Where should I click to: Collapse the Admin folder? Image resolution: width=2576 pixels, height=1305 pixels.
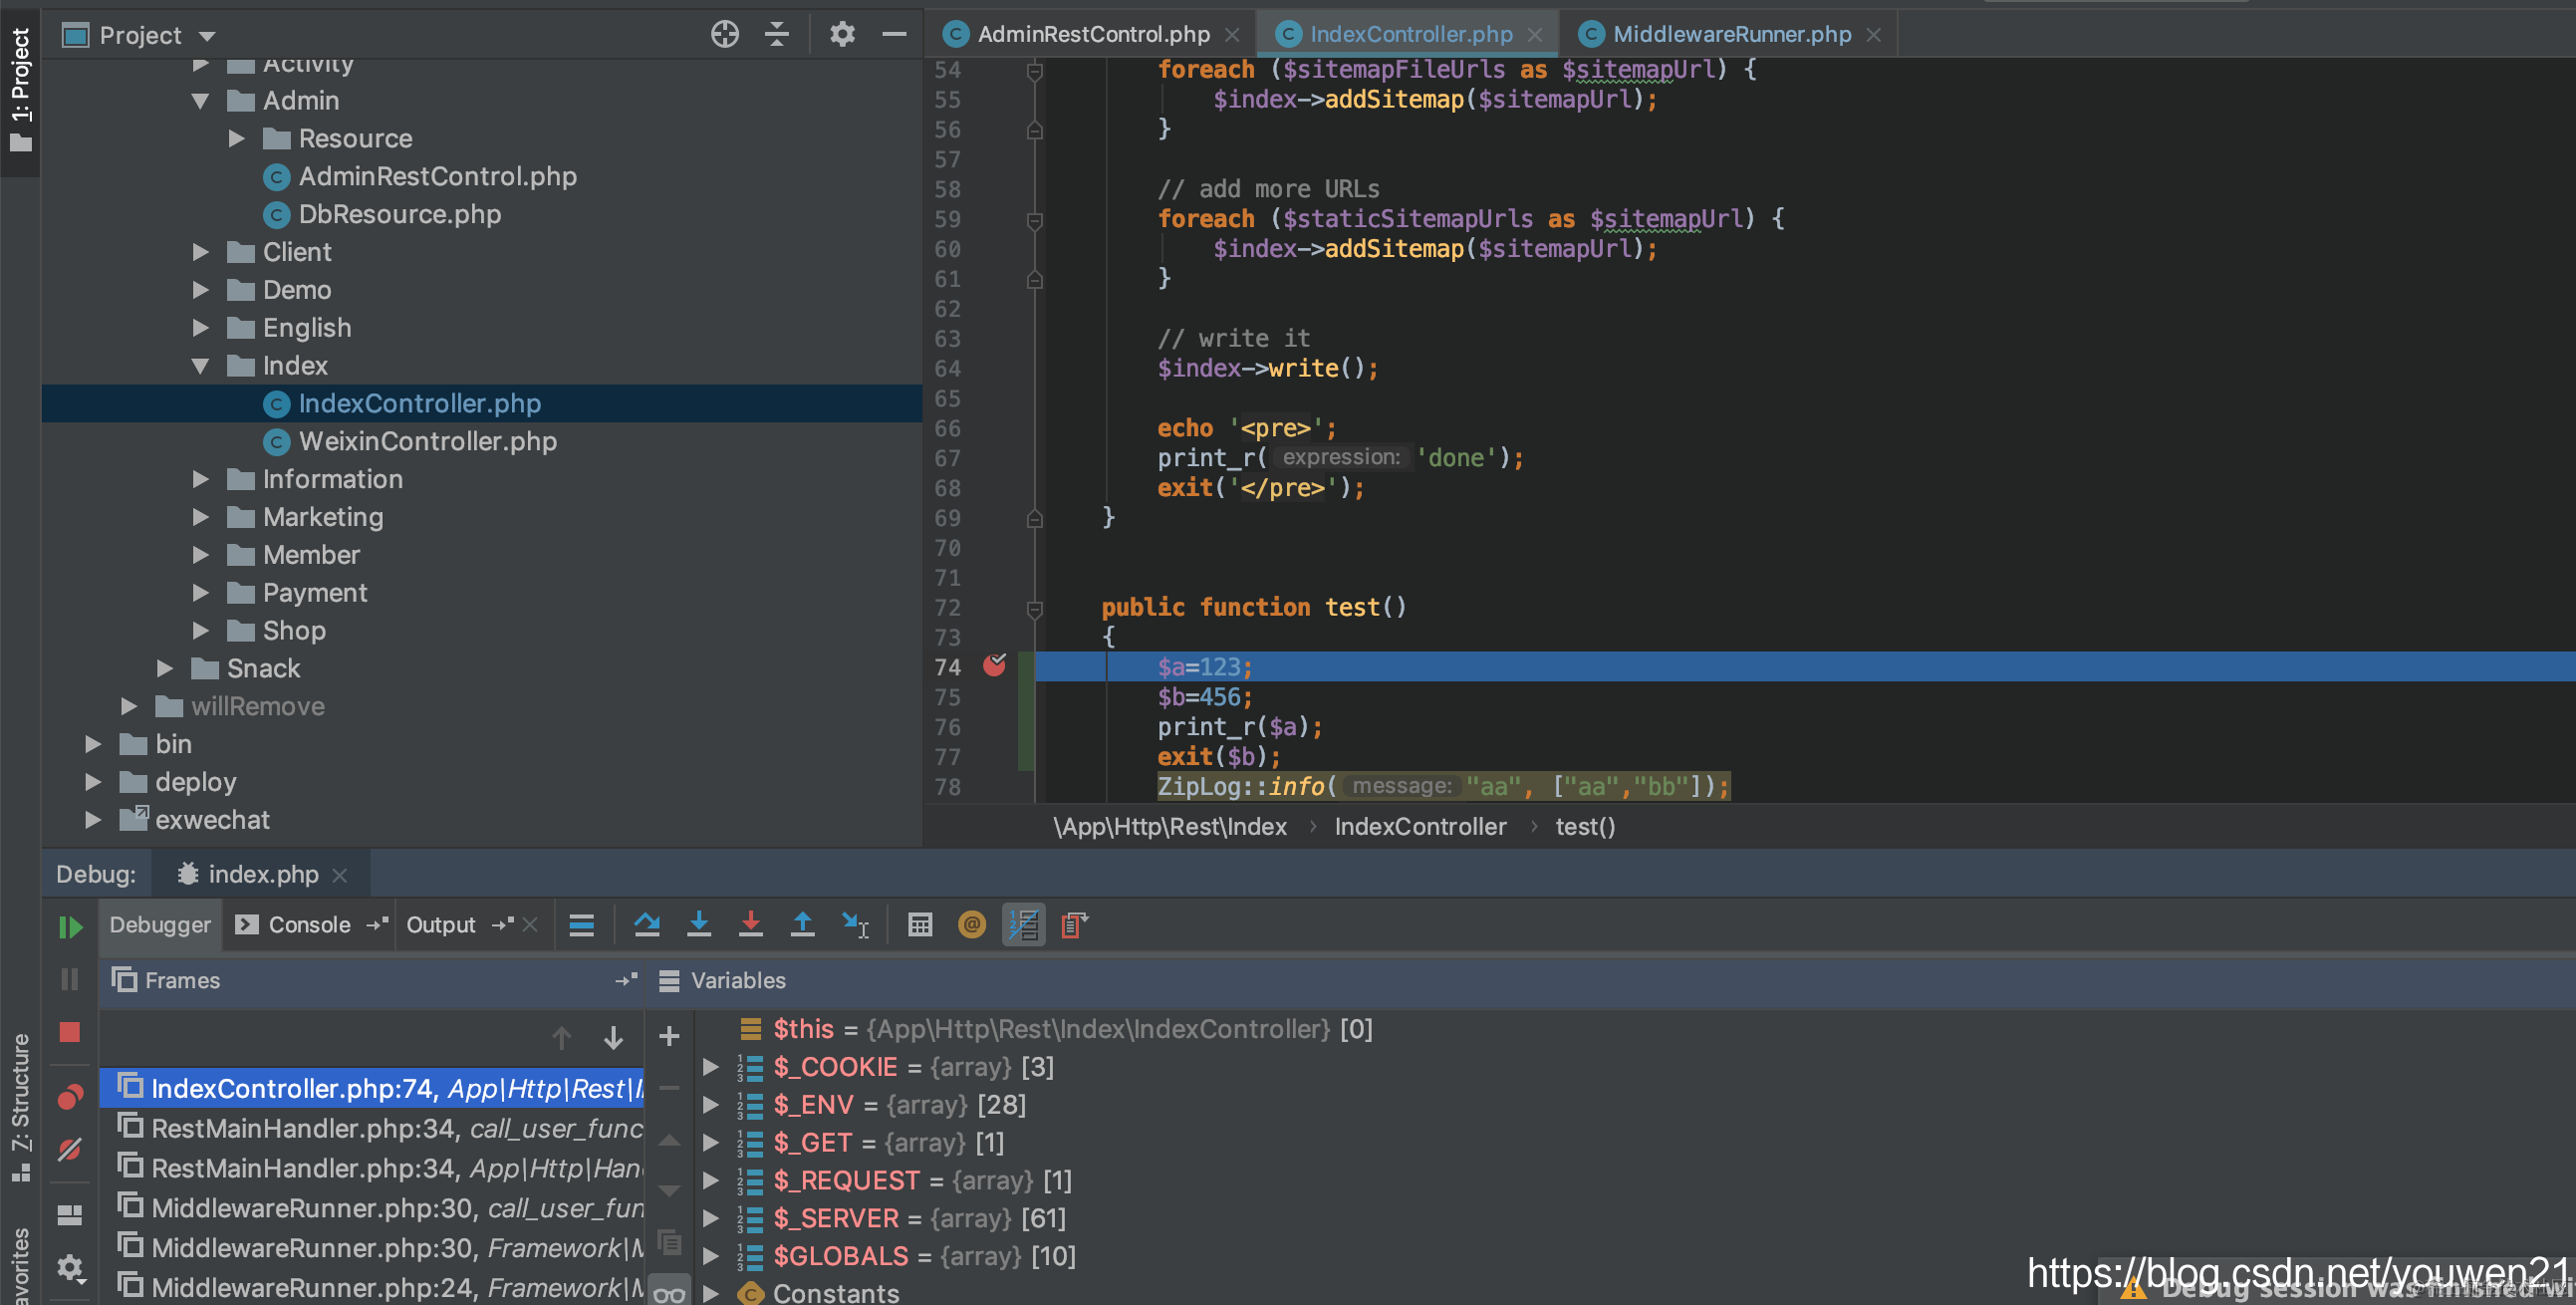coord(200,101)
